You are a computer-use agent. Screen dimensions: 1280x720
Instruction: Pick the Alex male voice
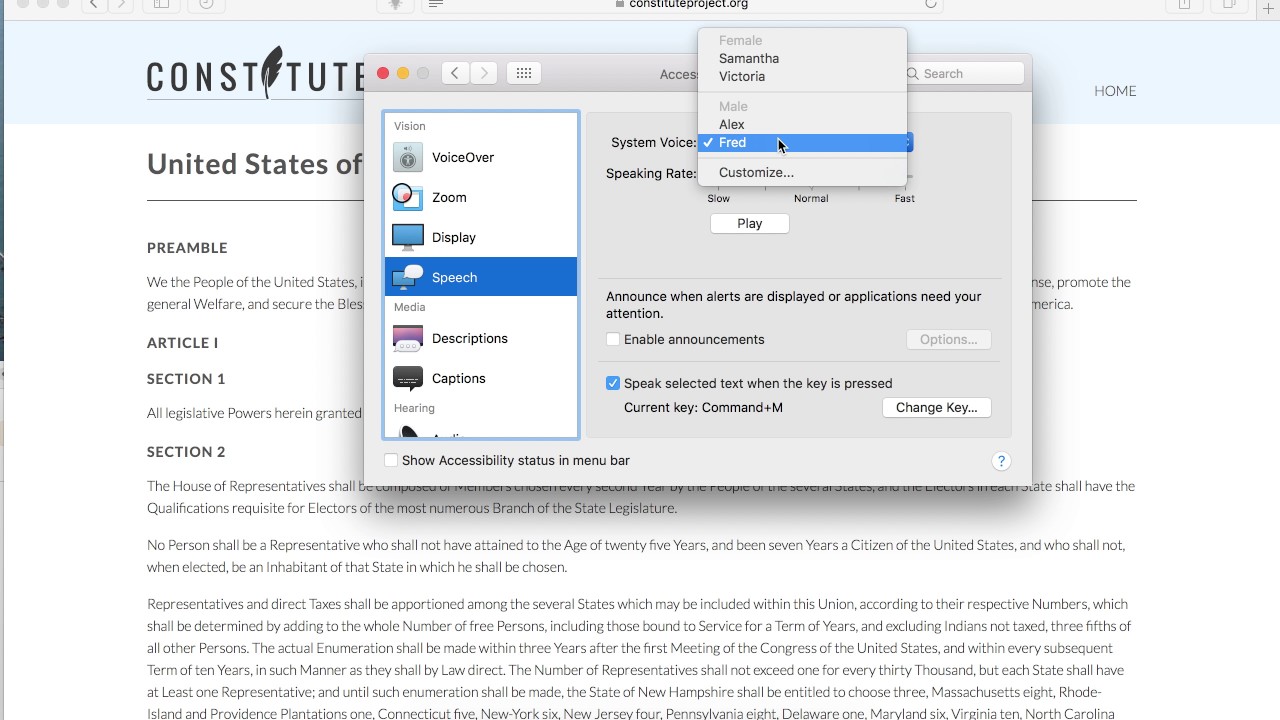(802, 124)
